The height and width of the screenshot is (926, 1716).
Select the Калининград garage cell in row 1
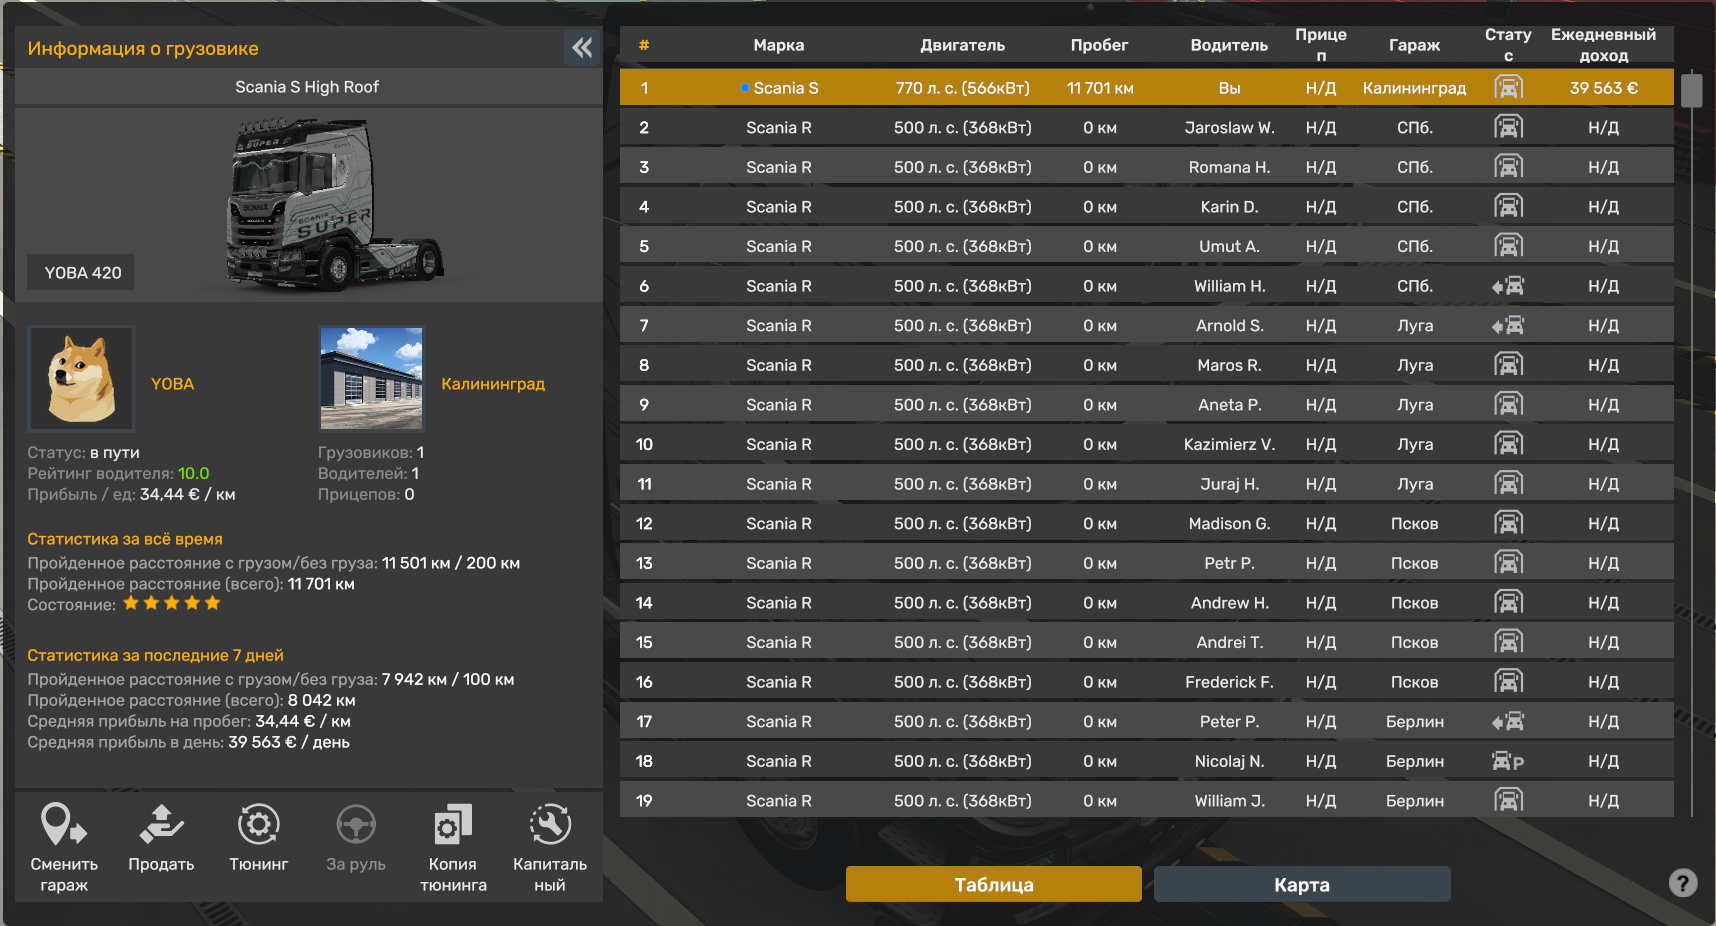click(x=1414, y=88)
